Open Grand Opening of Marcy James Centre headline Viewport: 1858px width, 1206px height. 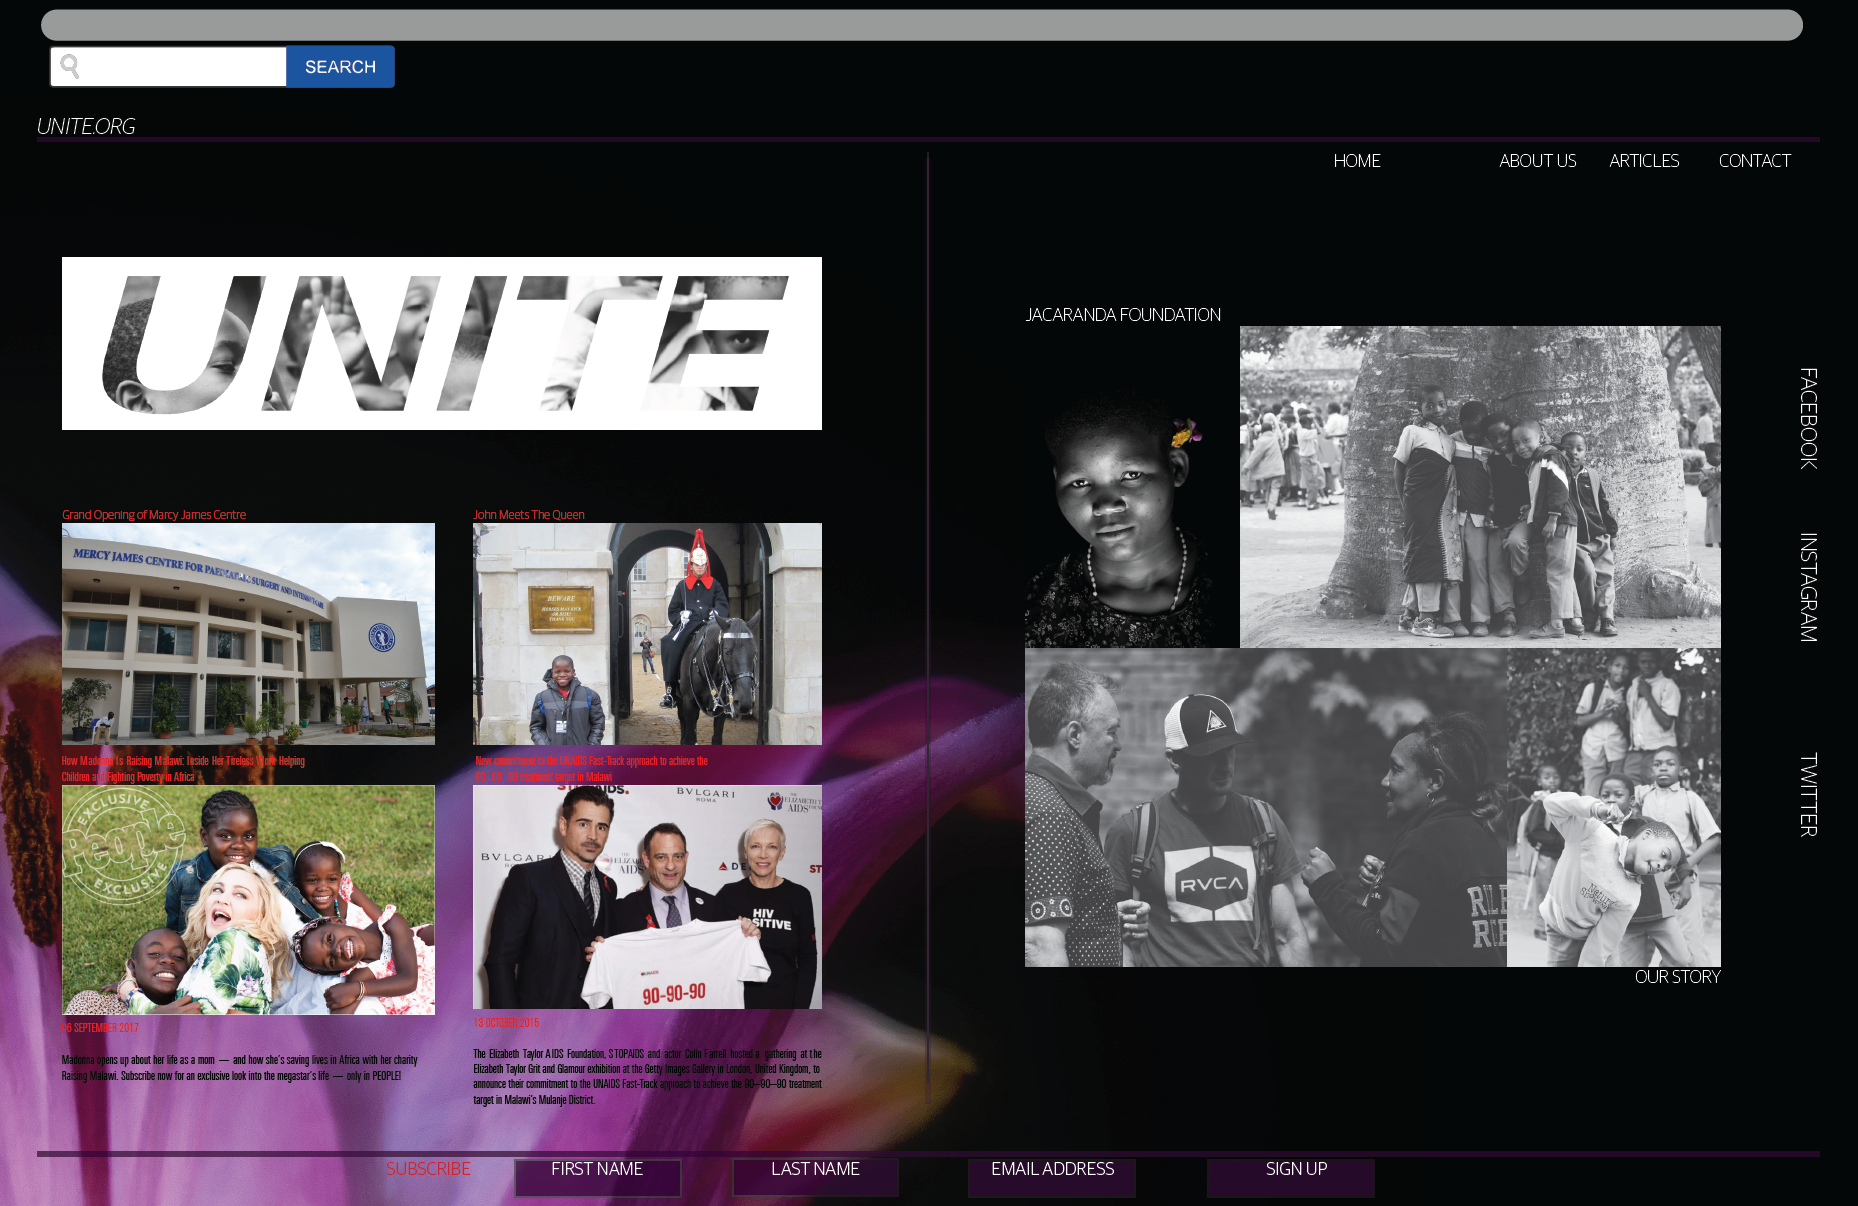[x=154, y=515]
